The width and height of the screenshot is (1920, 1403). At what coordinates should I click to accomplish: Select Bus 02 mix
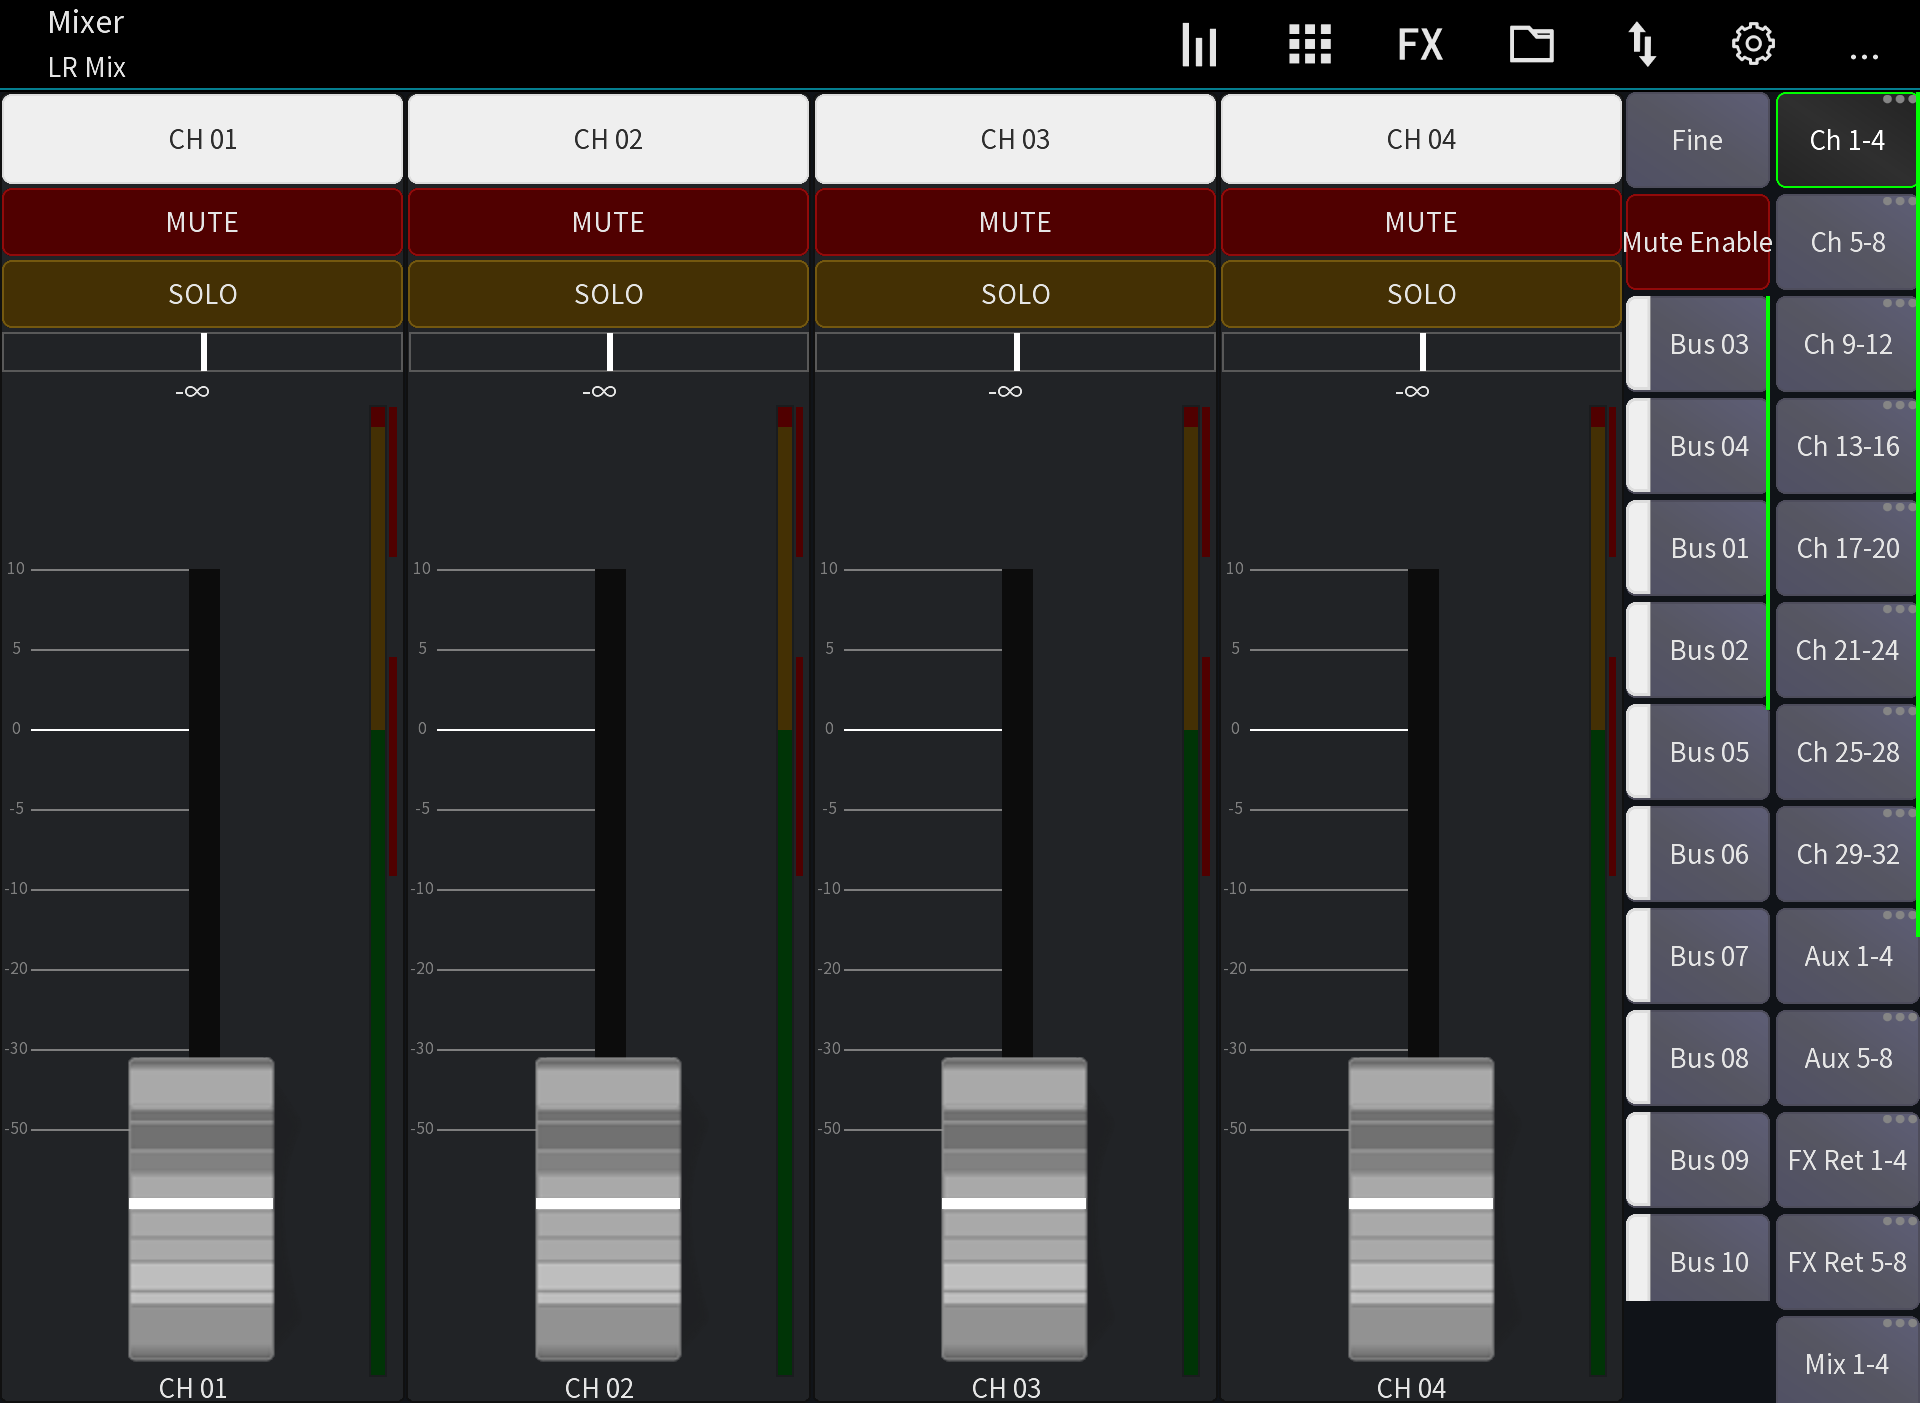pyautogui.click(x=1697, y=650)
